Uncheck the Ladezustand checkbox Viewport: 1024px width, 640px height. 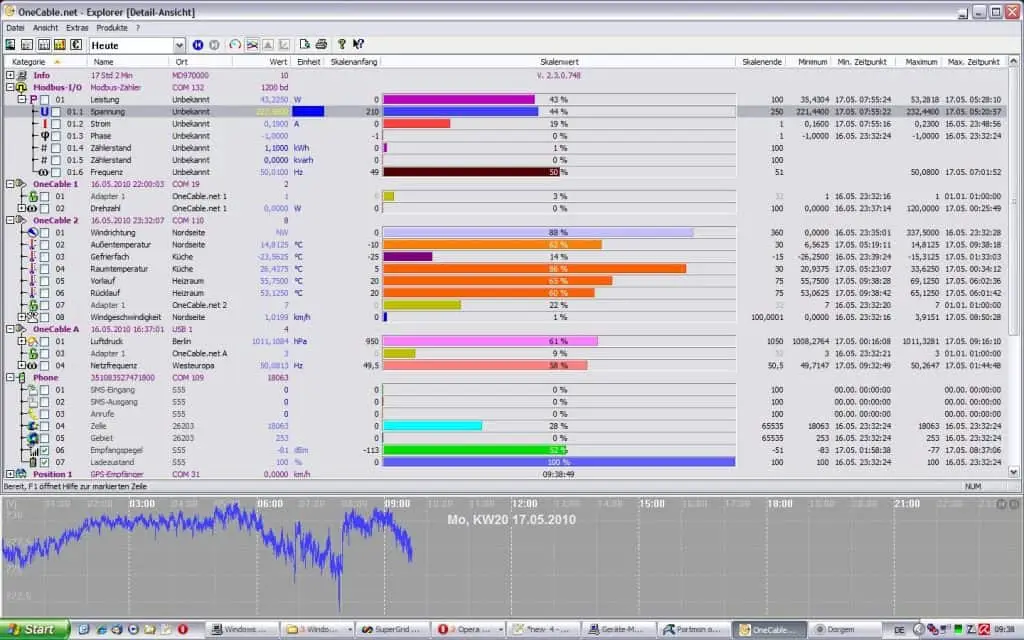click(45, 462)
